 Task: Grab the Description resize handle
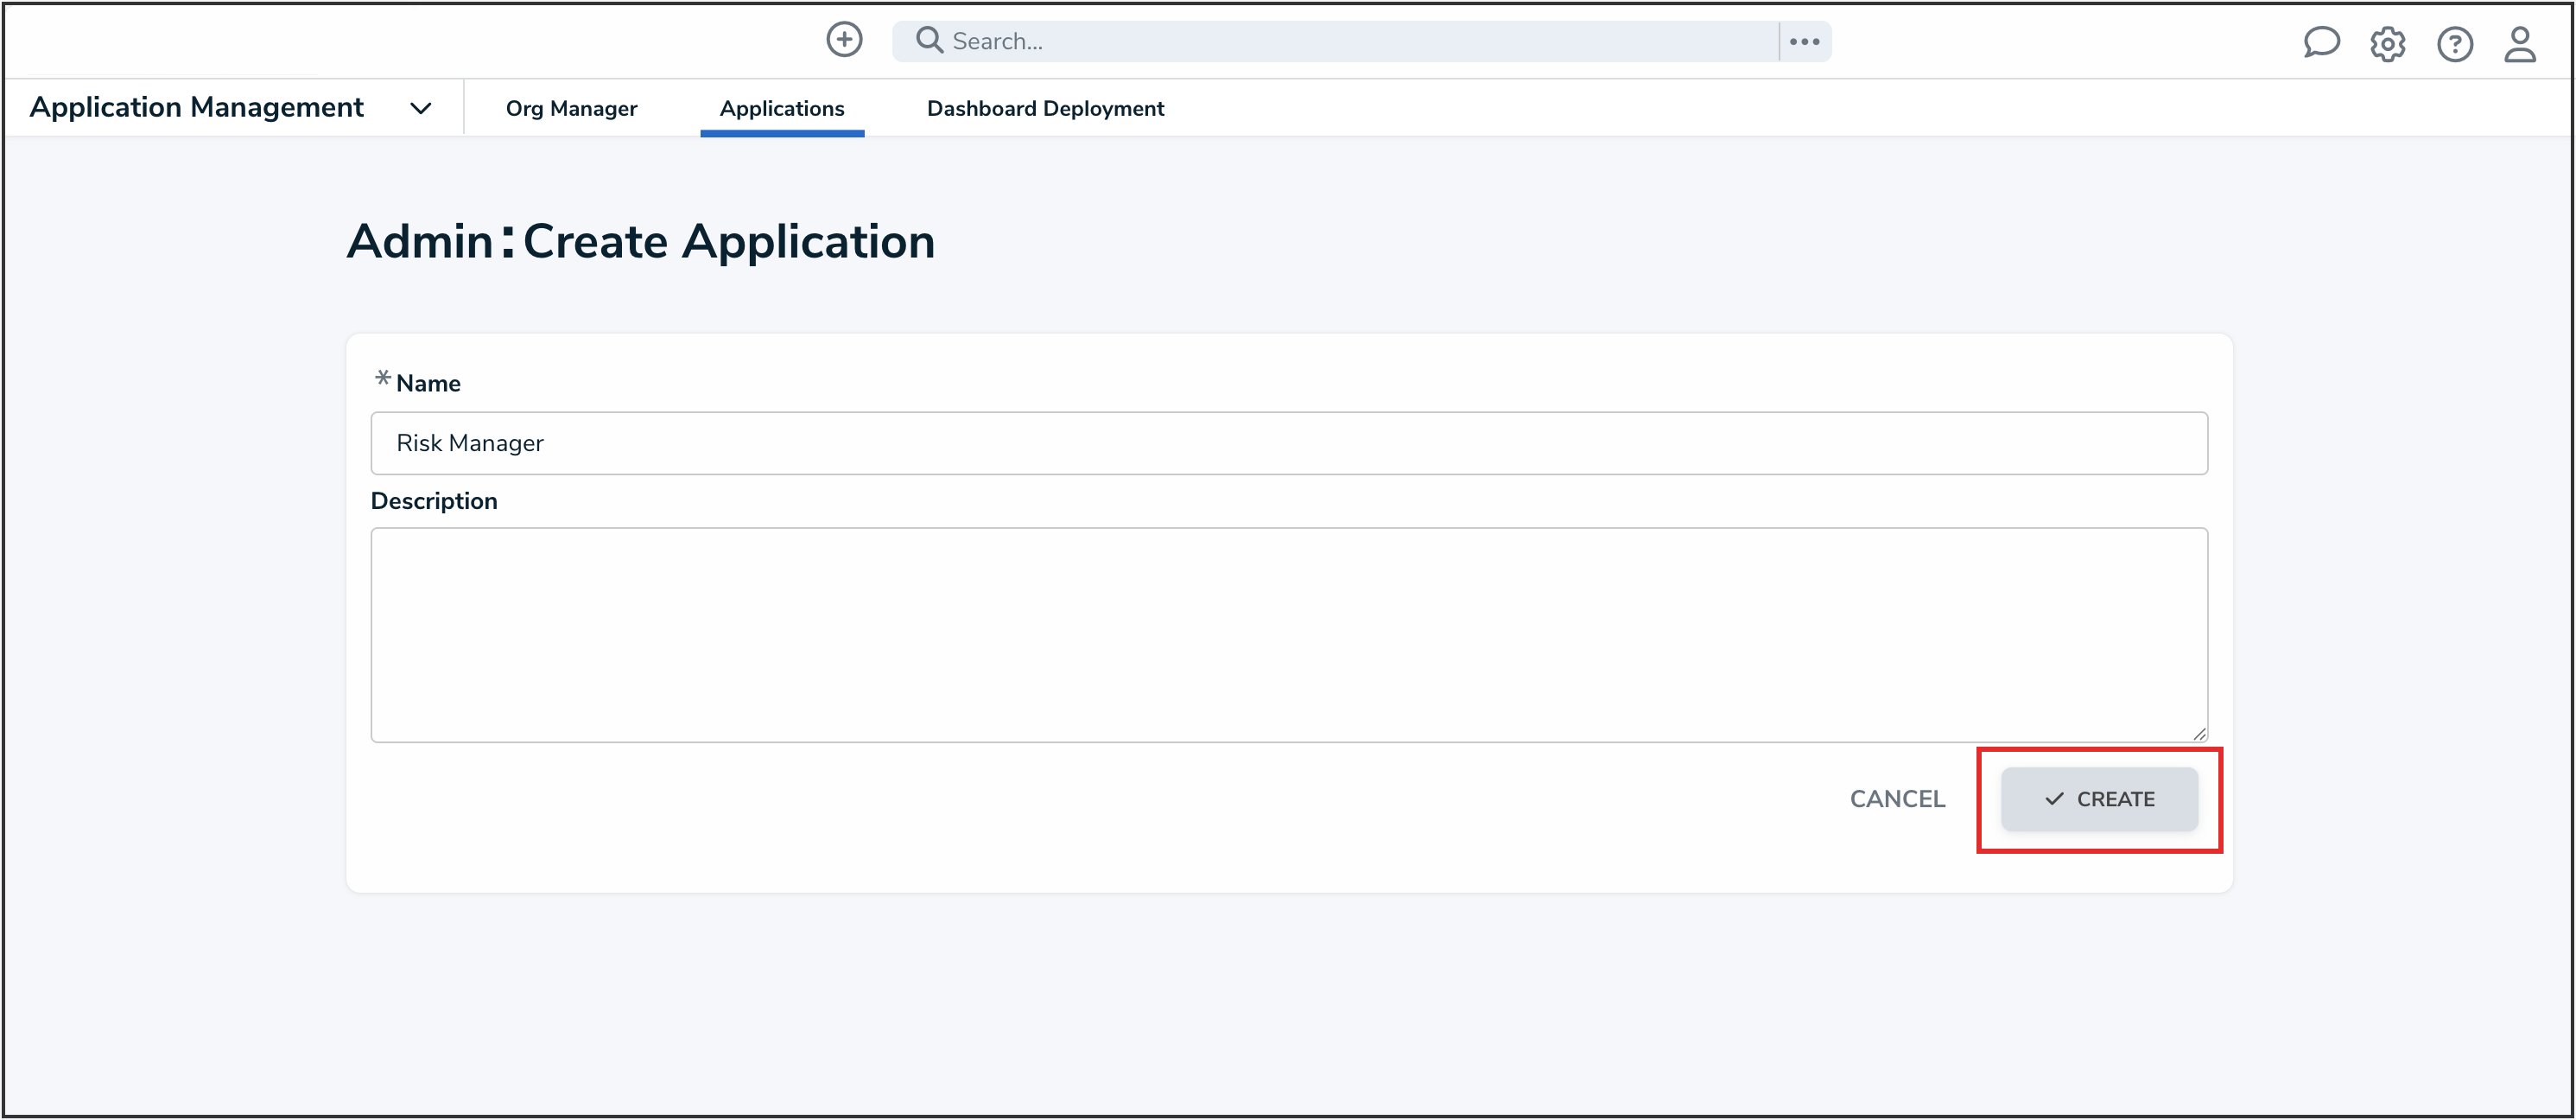(2199, 734)
